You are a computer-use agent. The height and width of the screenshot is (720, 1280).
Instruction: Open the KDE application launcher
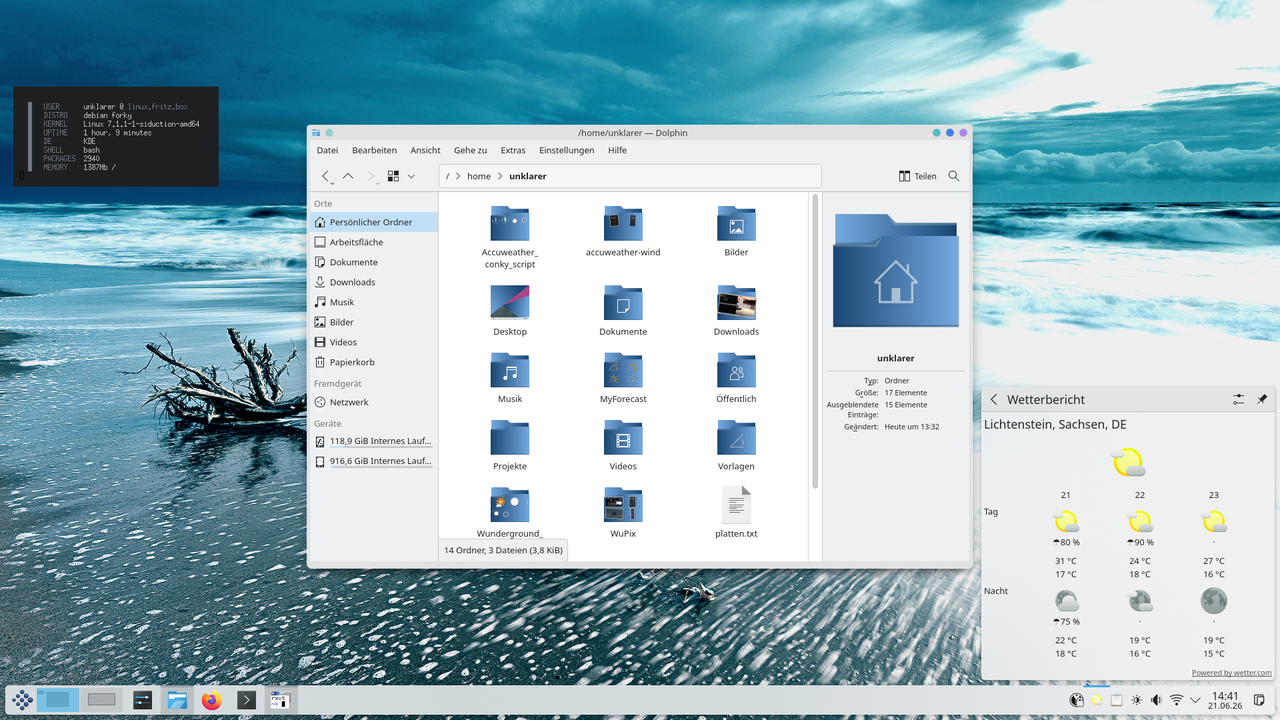[22, 700]
